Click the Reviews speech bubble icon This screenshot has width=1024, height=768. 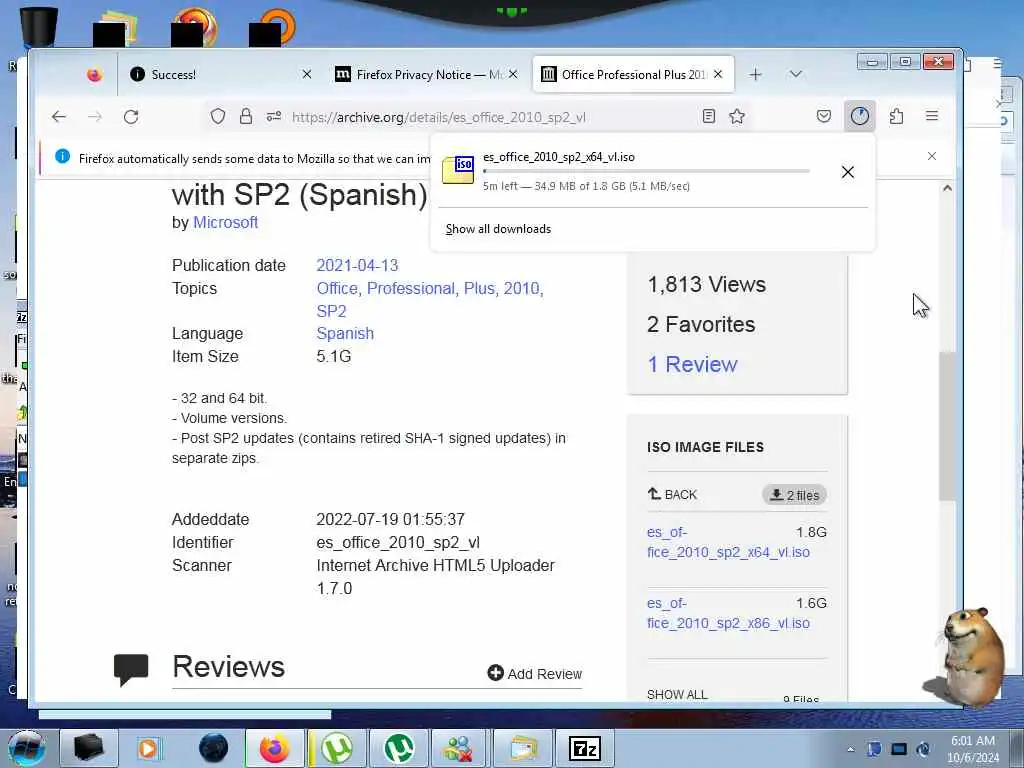(x=131, y=669)
